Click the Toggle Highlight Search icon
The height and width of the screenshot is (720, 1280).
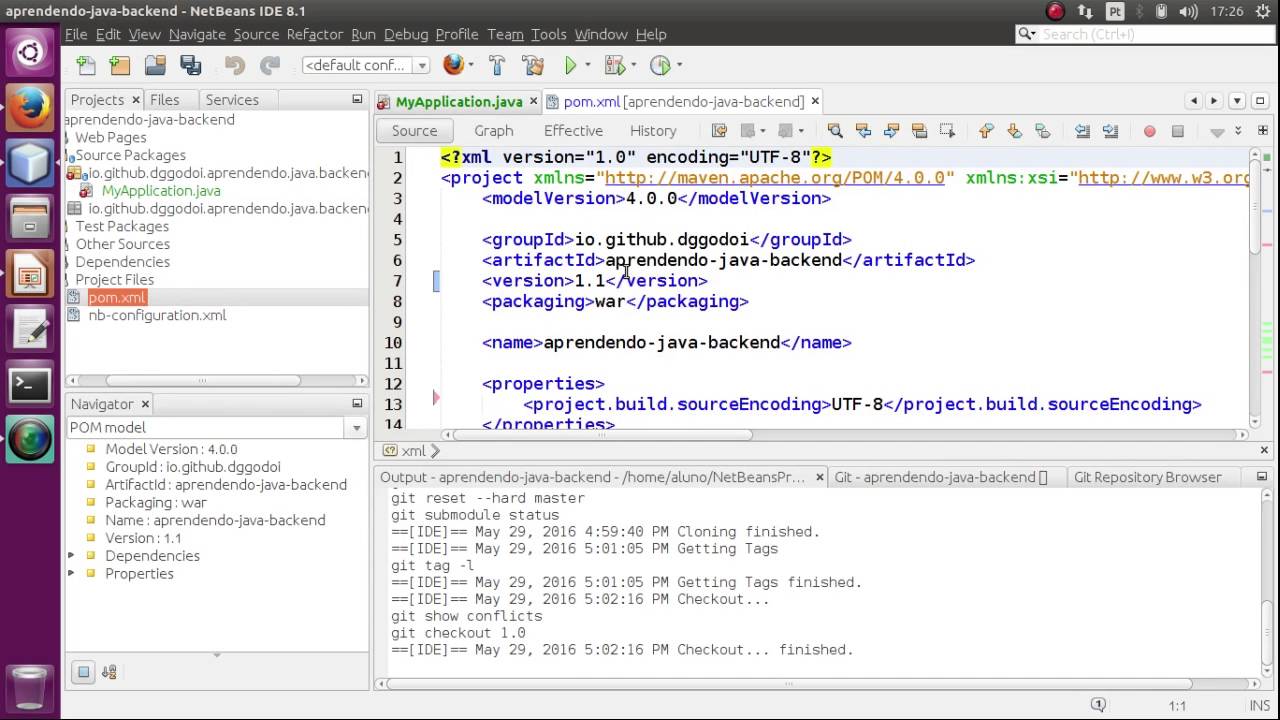(919, 131)
